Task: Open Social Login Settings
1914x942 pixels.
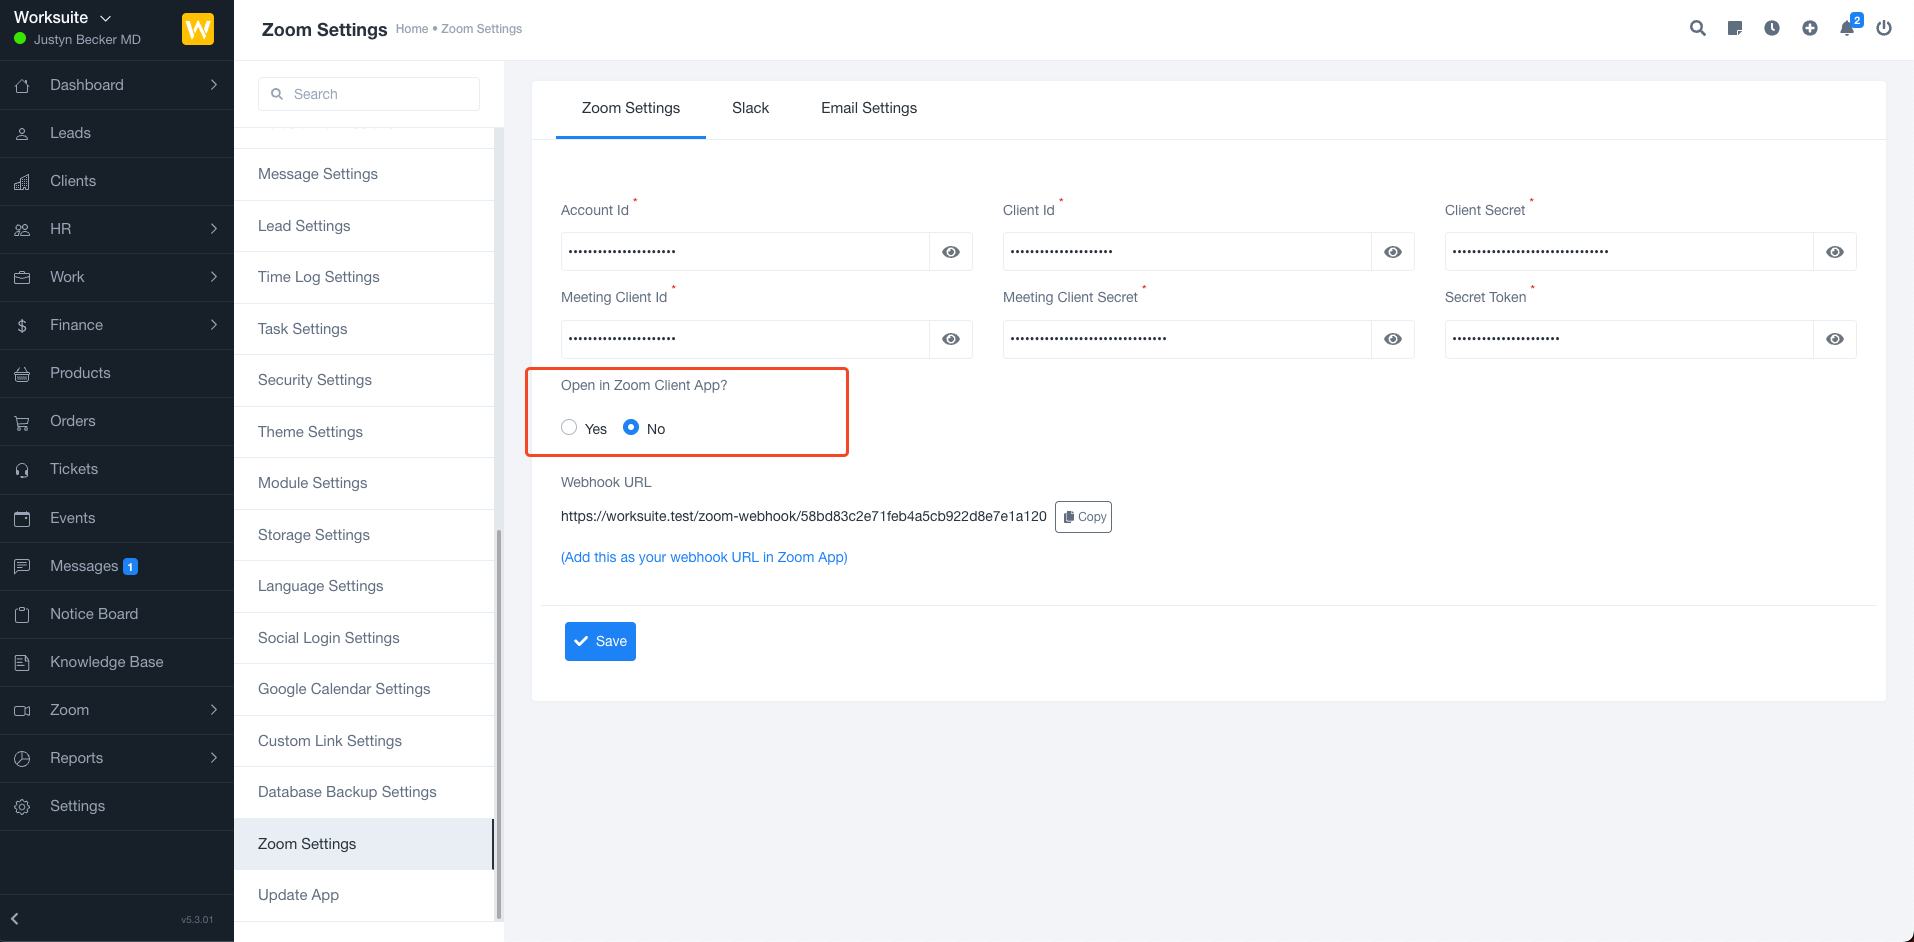Action: pyautogui.click(x=364, y=638)
